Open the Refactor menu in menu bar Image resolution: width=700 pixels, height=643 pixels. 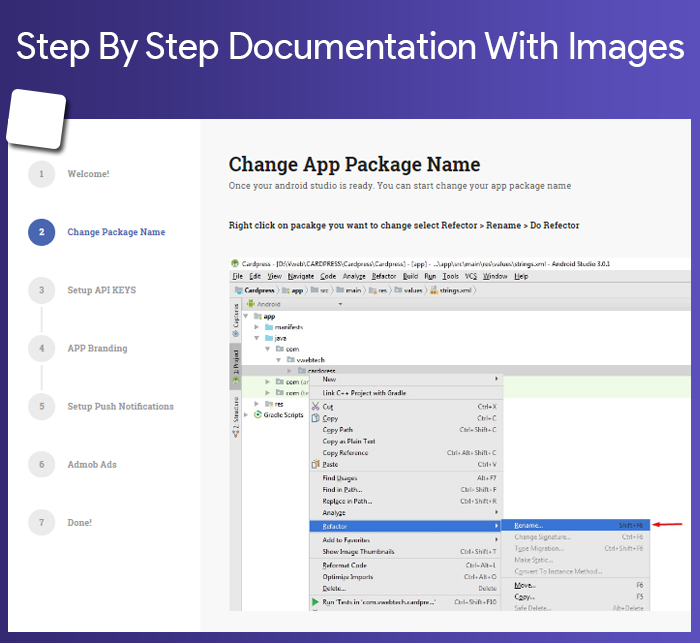(x=384, y=276)
